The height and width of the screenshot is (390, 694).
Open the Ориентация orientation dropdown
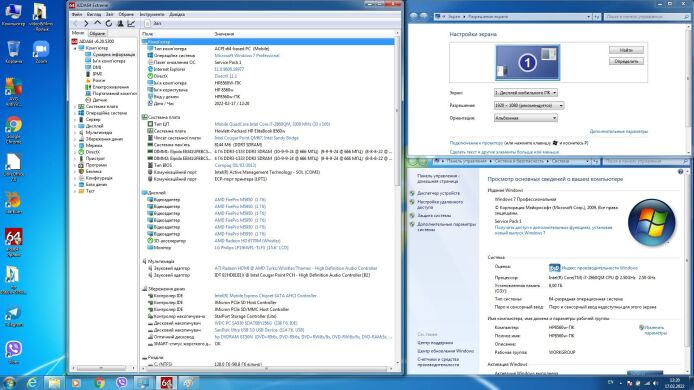[526, 118]
